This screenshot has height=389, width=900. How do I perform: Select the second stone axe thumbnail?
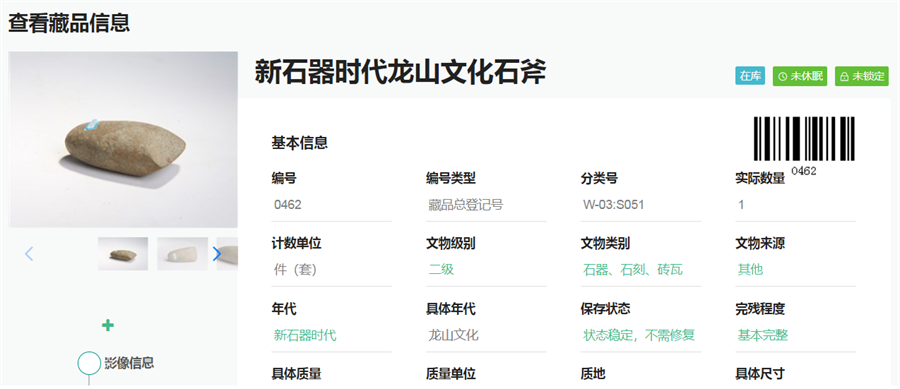click(183, 254)
